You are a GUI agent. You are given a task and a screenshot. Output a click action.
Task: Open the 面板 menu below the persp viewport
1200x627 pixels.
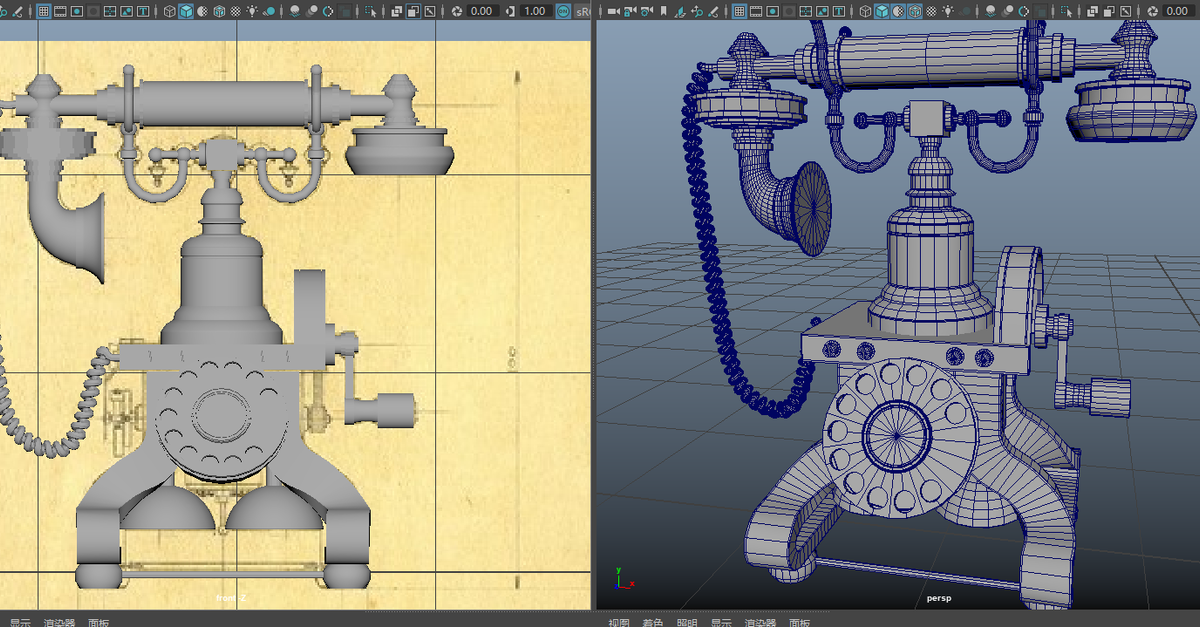coord(800,620)
